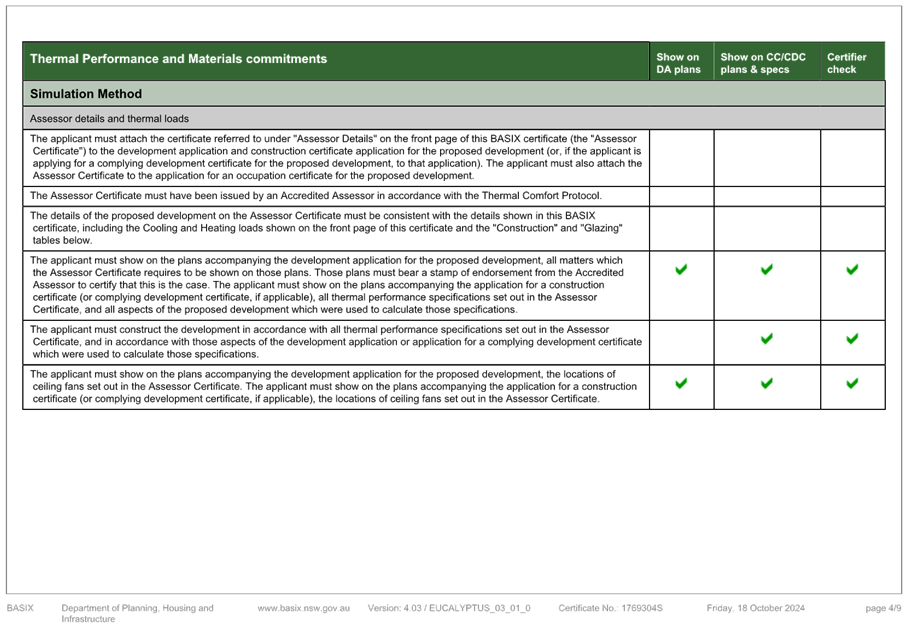The height and width of the screenshot is (626, 907).
Task: Click 'Version: 4.03 / EUCALYPTUS_03_01_0' footer text
Action: (449, 608)
